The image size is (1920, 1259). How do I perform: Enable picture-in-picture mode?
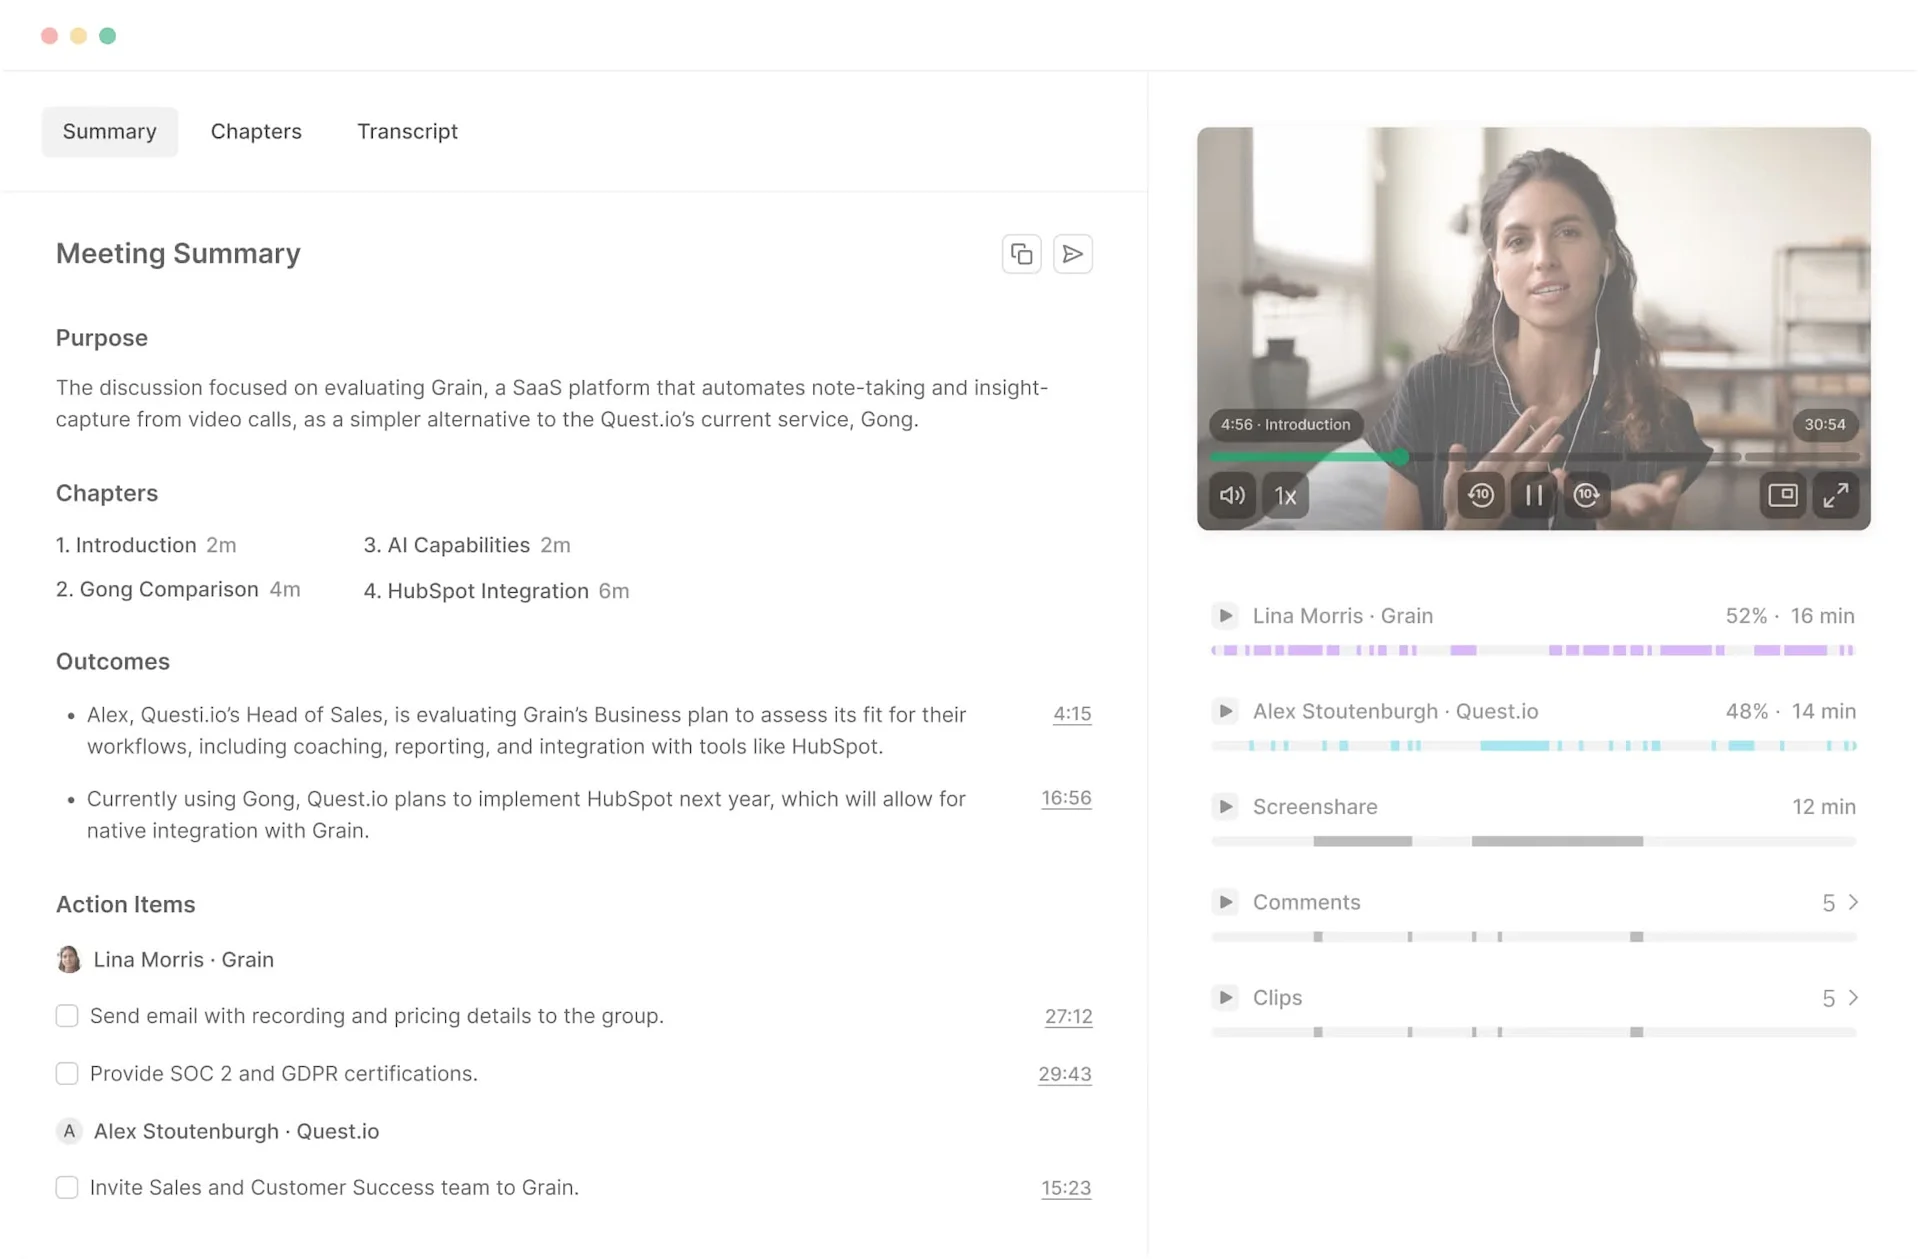click(1782, 495)
